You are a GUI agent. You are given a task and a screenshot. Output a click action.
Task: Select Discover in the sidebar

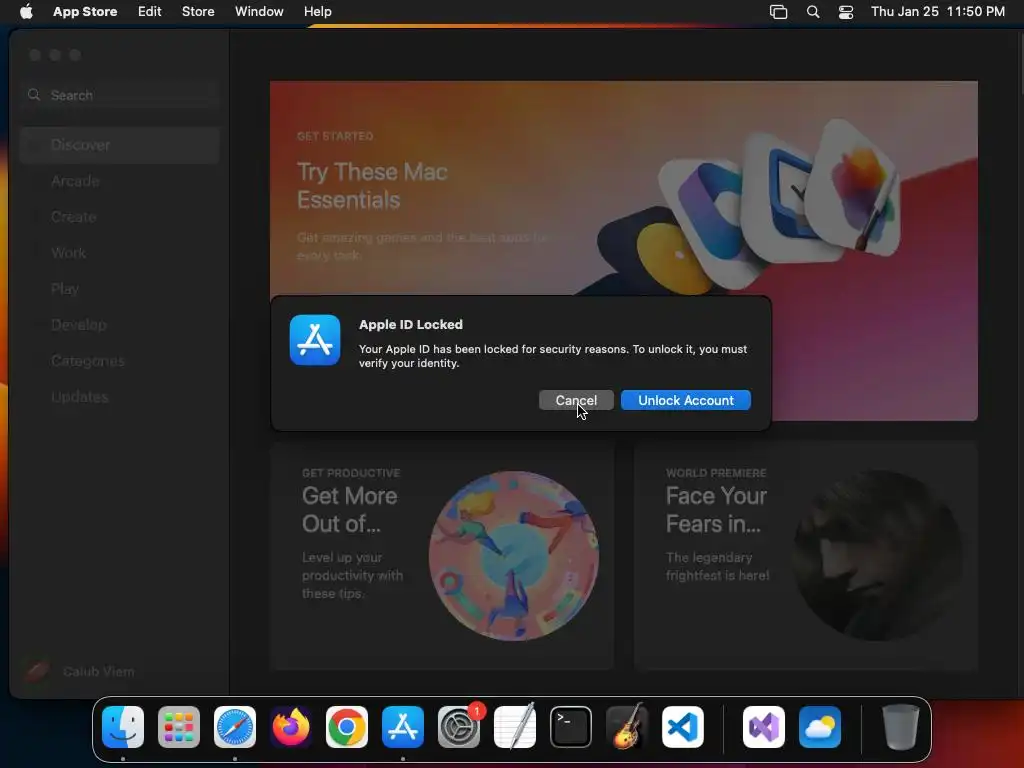coord(120,145)
